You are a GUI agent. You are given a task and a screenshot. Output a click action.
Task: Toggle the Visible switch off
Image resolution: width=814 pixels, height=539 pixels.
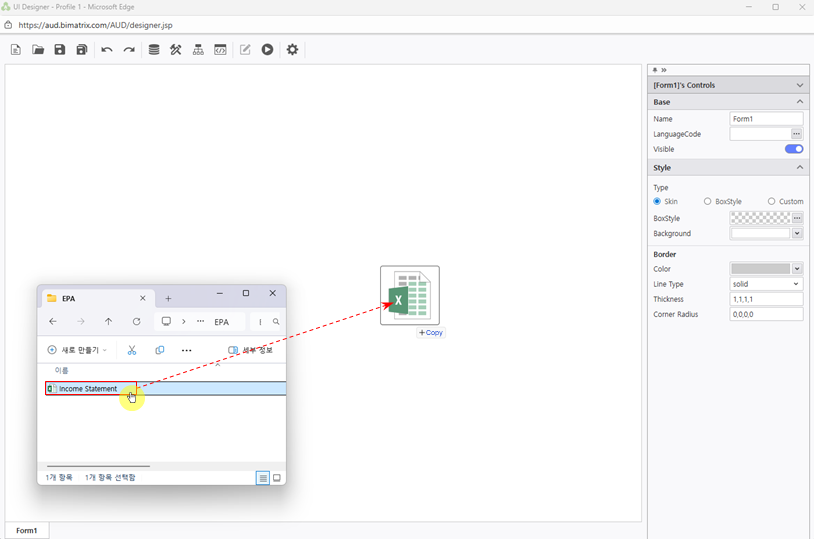[793, 149]
